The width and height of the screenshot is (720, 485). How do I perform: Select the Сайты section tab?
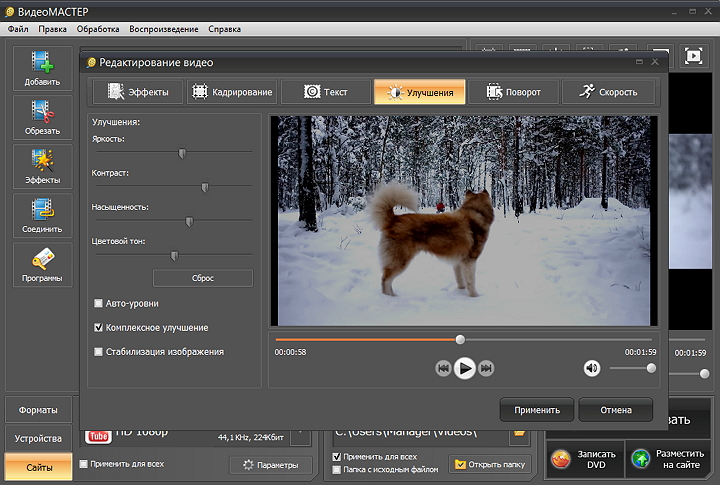pos(39,467)
